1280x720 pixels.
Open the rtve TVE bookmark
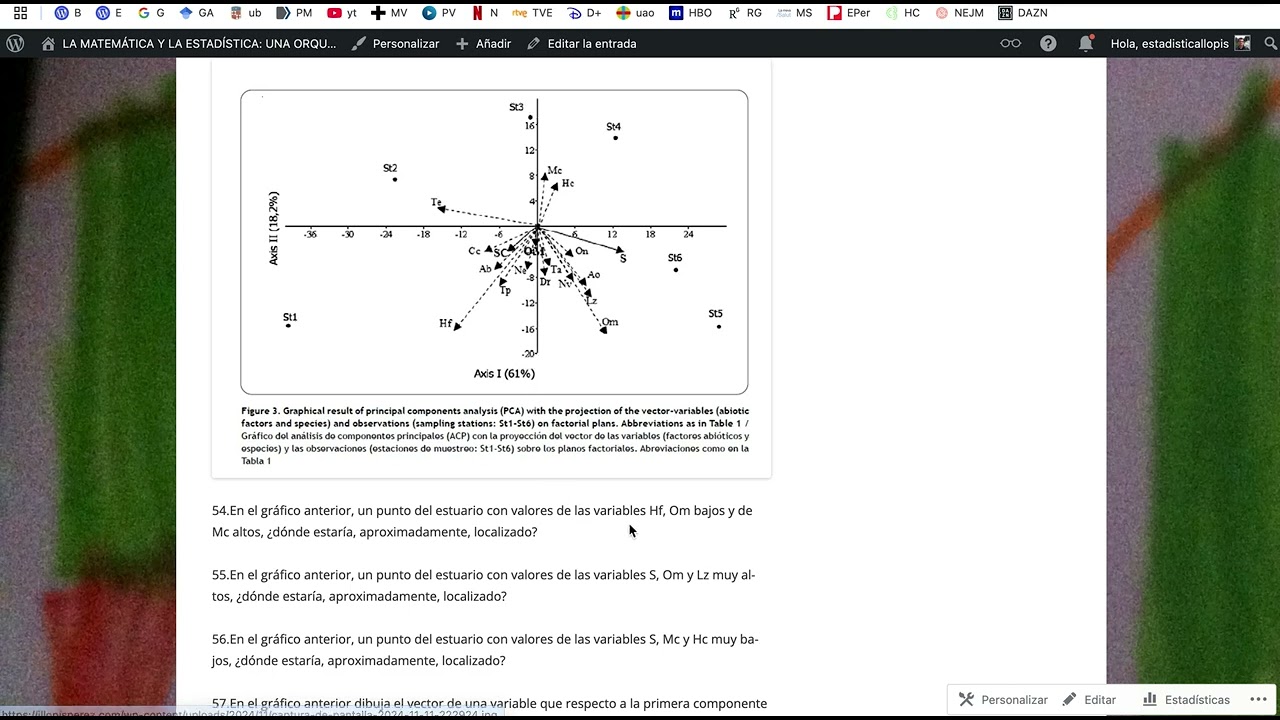(x=532, y=13)
